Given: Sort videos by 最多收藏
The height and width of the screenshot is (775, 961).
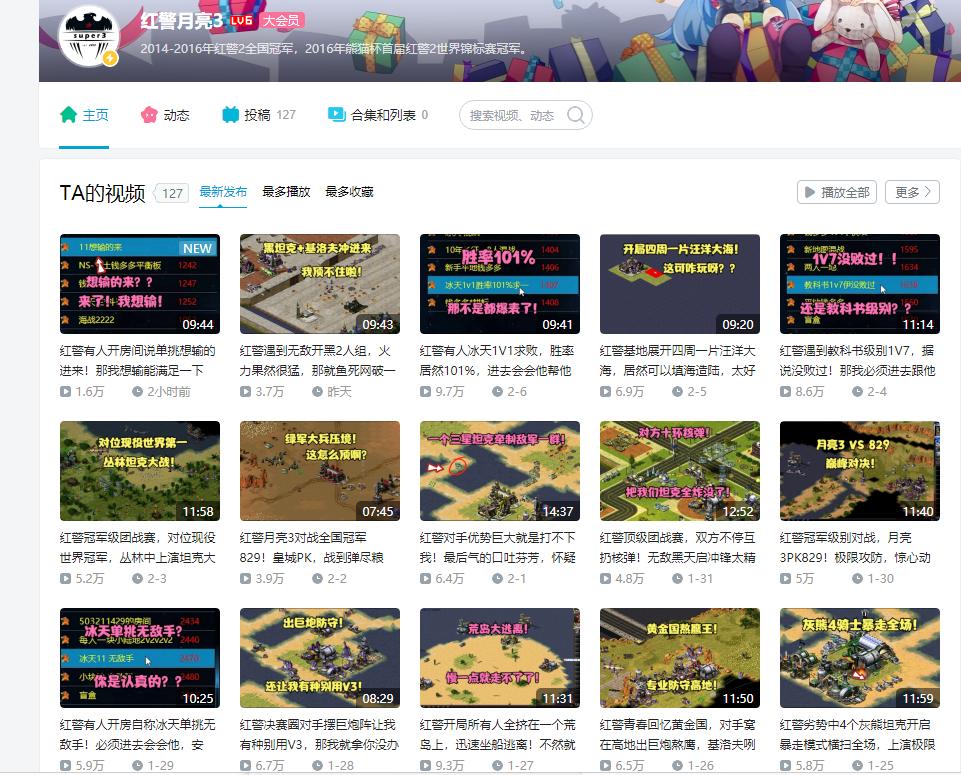Looking at the screenshot, I should pyautogui.click(x=349, y=192).
